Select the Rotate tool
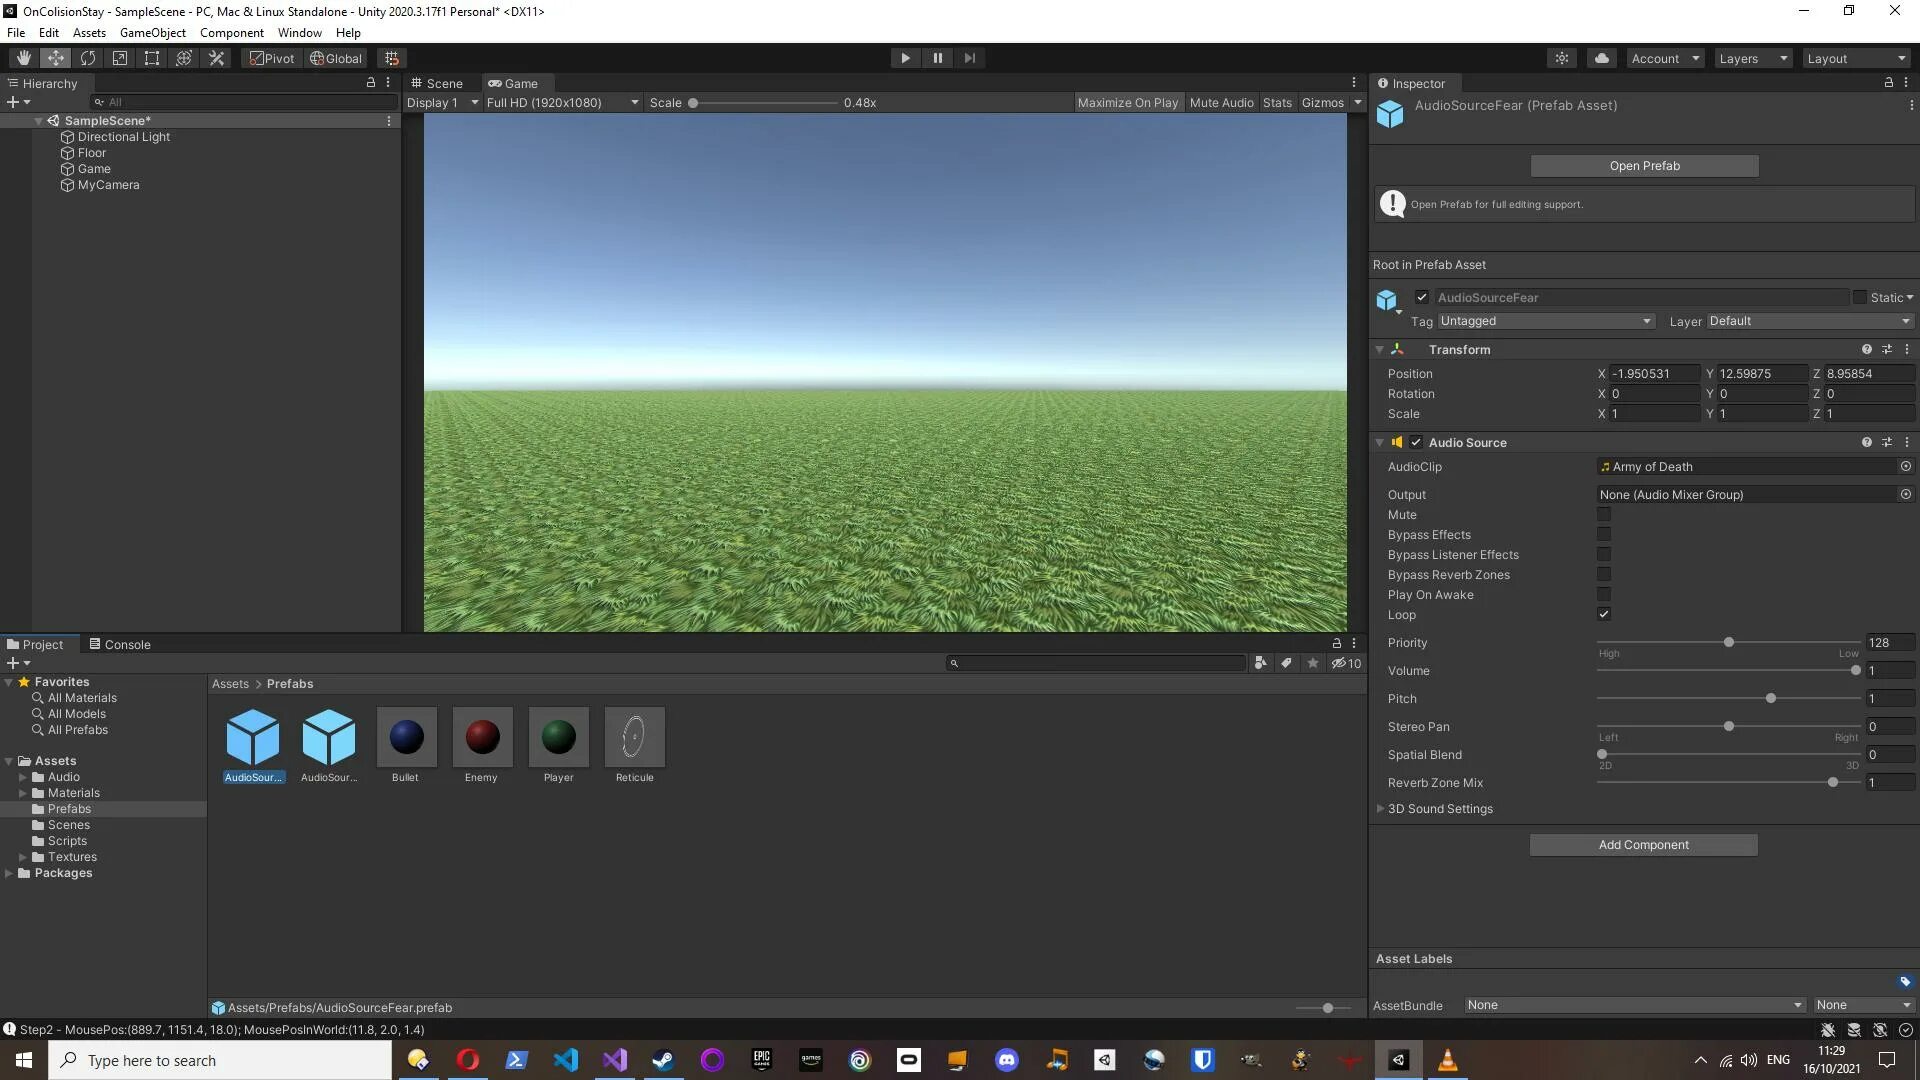This screenshot has width=1920, height=1080. pyautogui.click(x=88, y=58)
